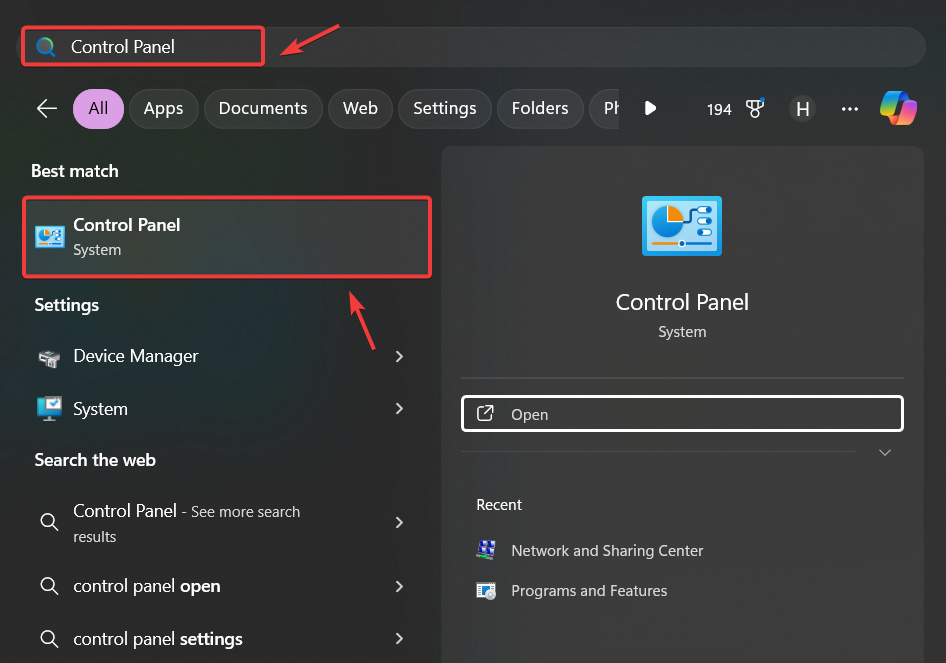946x663 pixels.
Task: Click the Programs and Features icon
Action: tap(486, 591)
